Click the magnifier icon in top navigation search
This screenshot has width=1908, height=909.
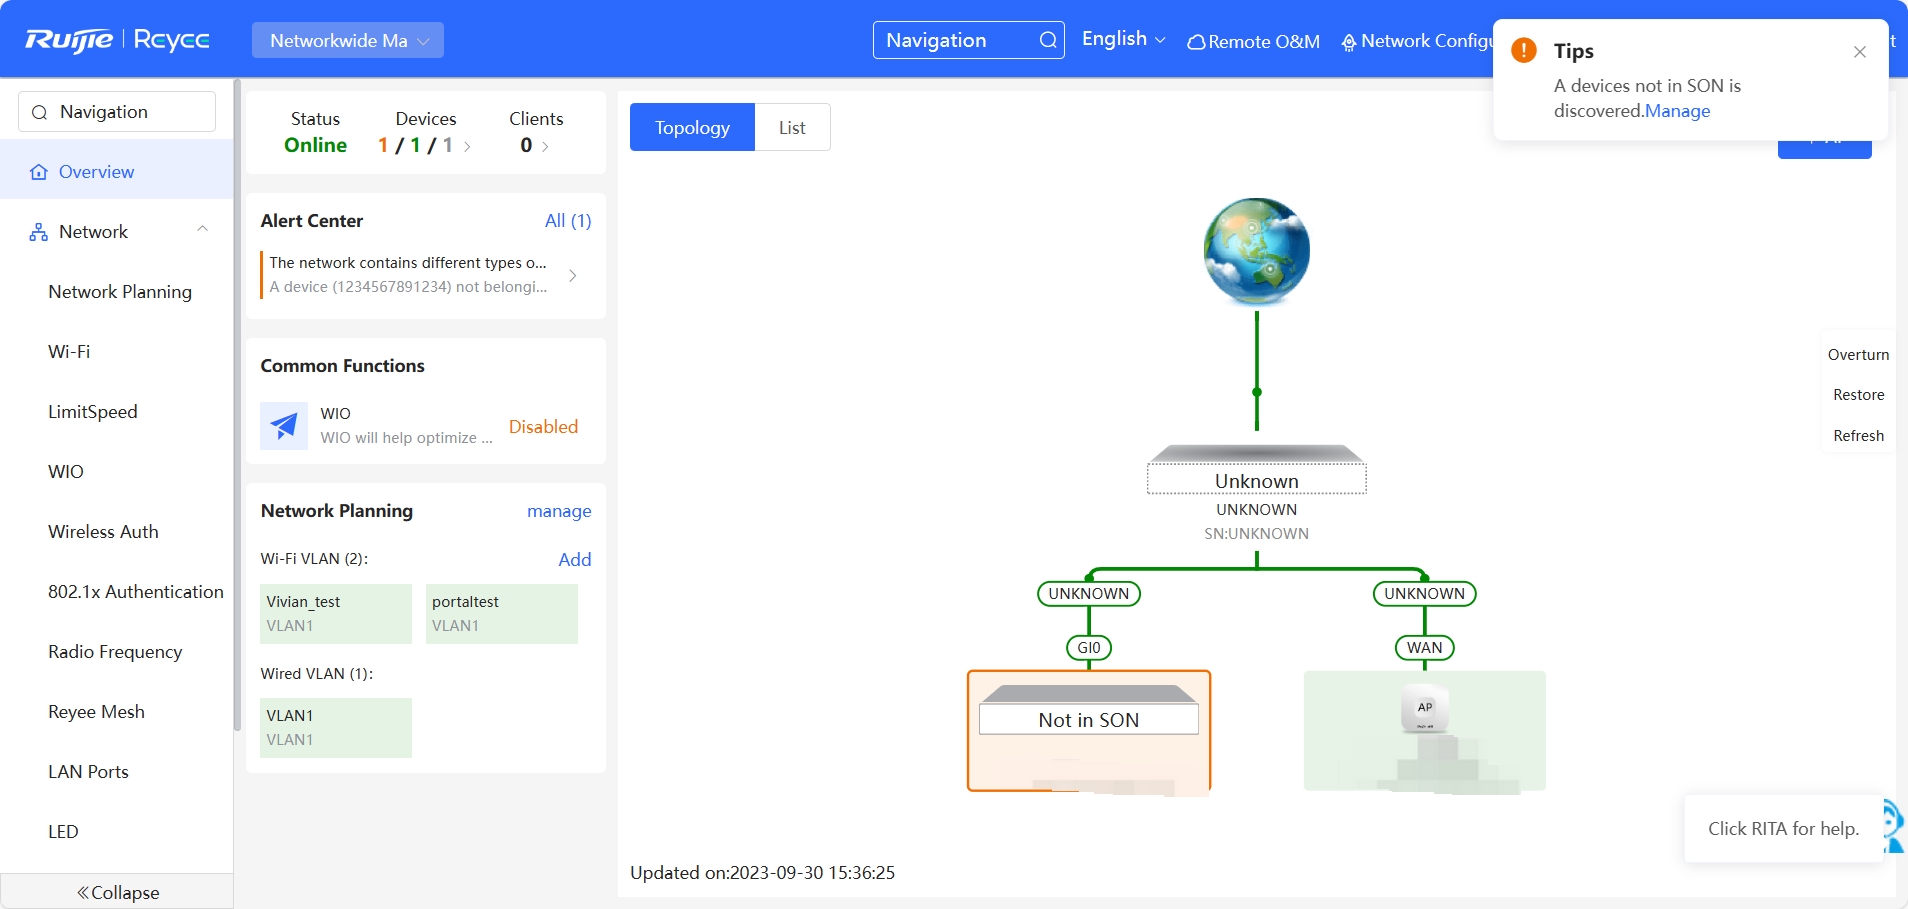[x=1047, y=40]
